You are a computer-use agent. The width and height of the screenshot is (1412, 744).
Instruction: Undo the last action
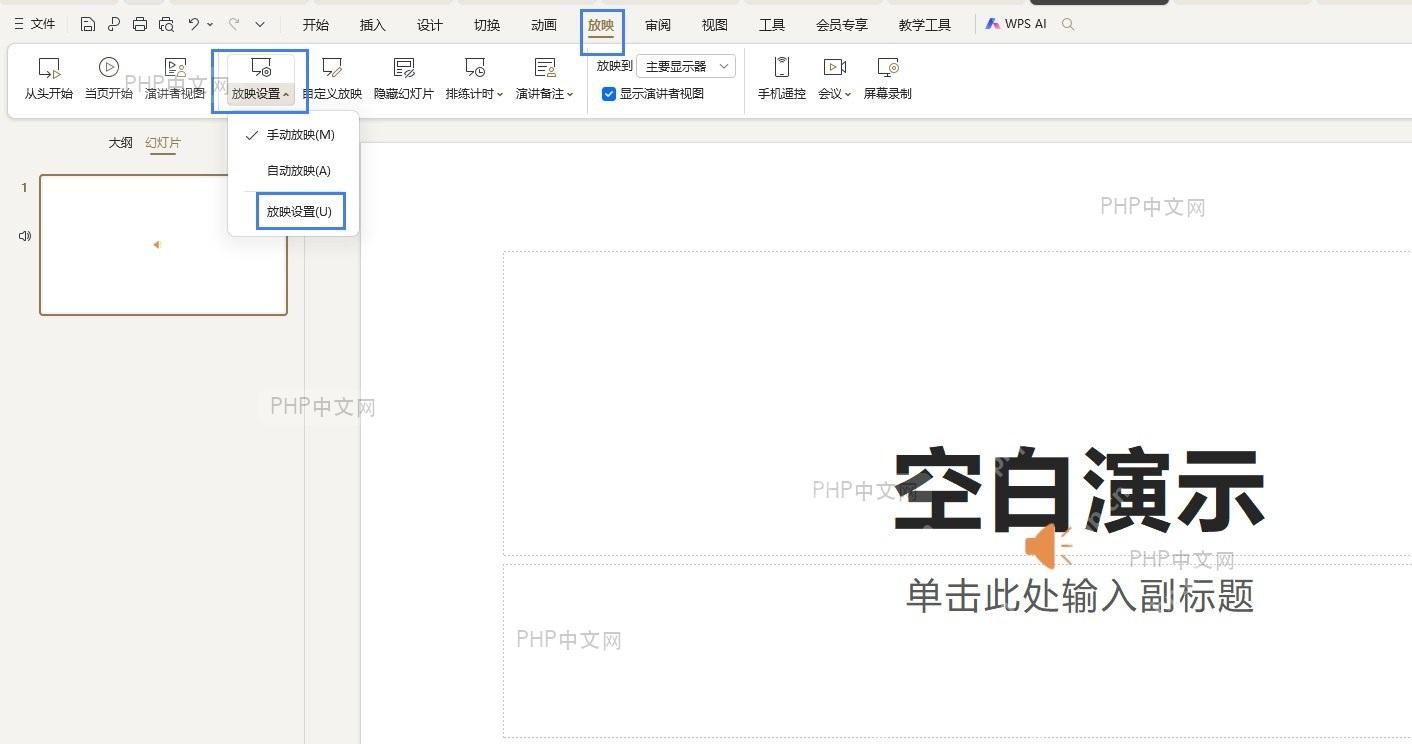194,24
